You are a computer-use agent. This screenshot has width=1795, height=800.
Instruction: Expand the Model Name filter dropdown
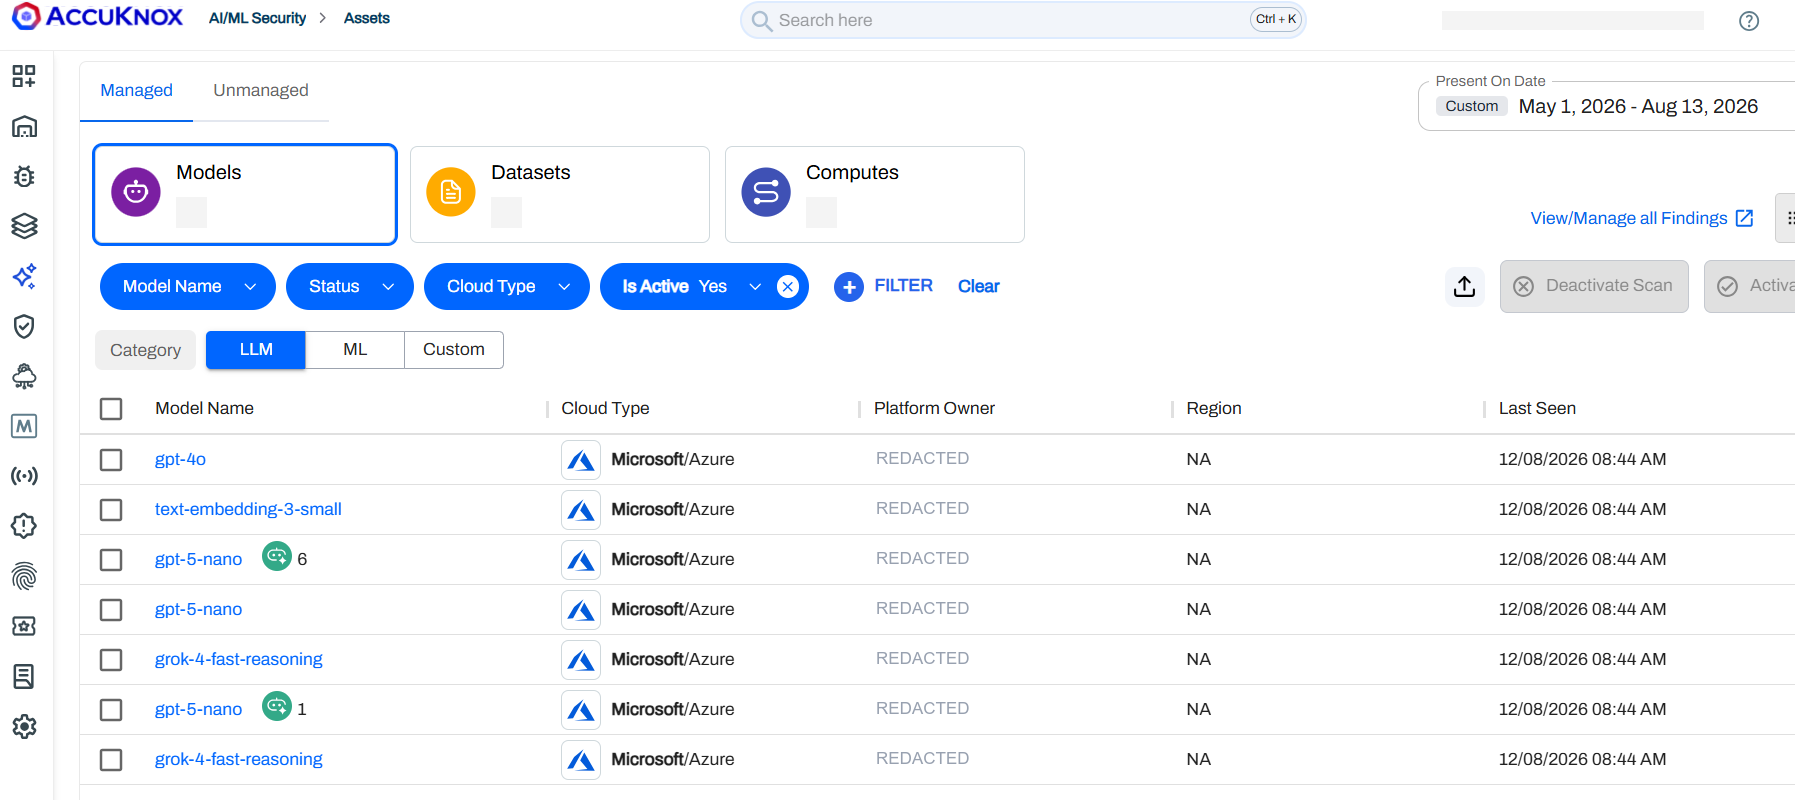point(188,287)
